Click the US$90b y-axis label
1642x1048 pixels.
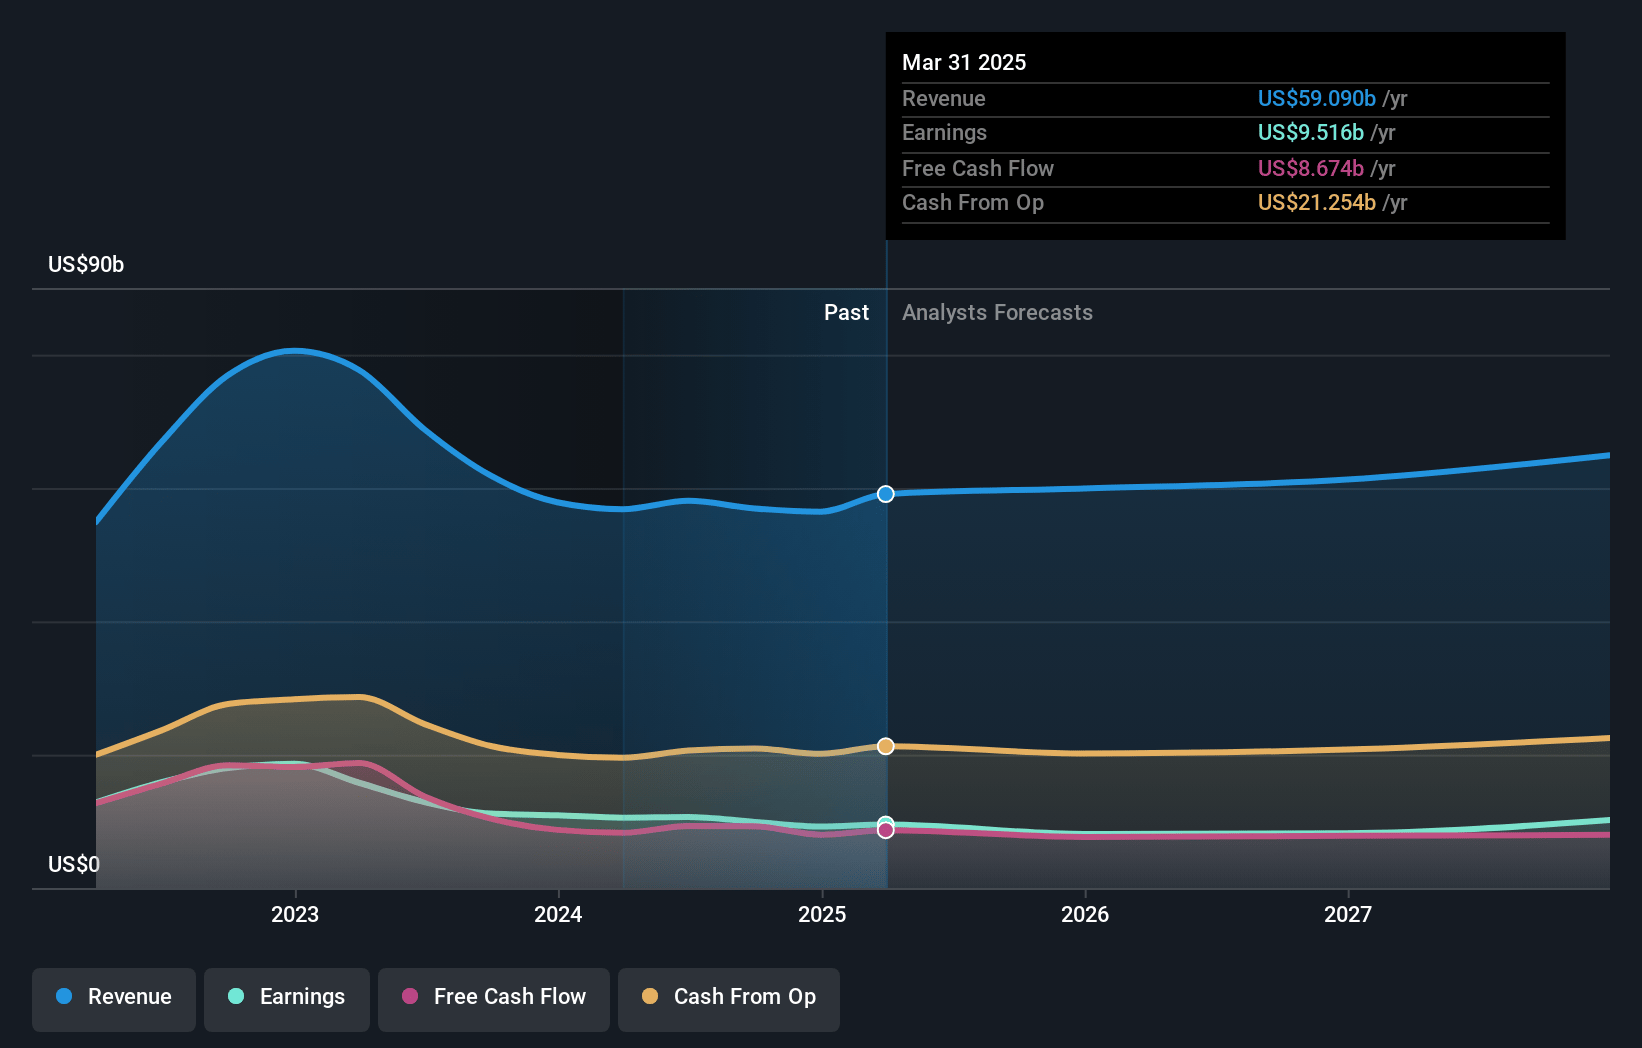click(x=86, y=264)
